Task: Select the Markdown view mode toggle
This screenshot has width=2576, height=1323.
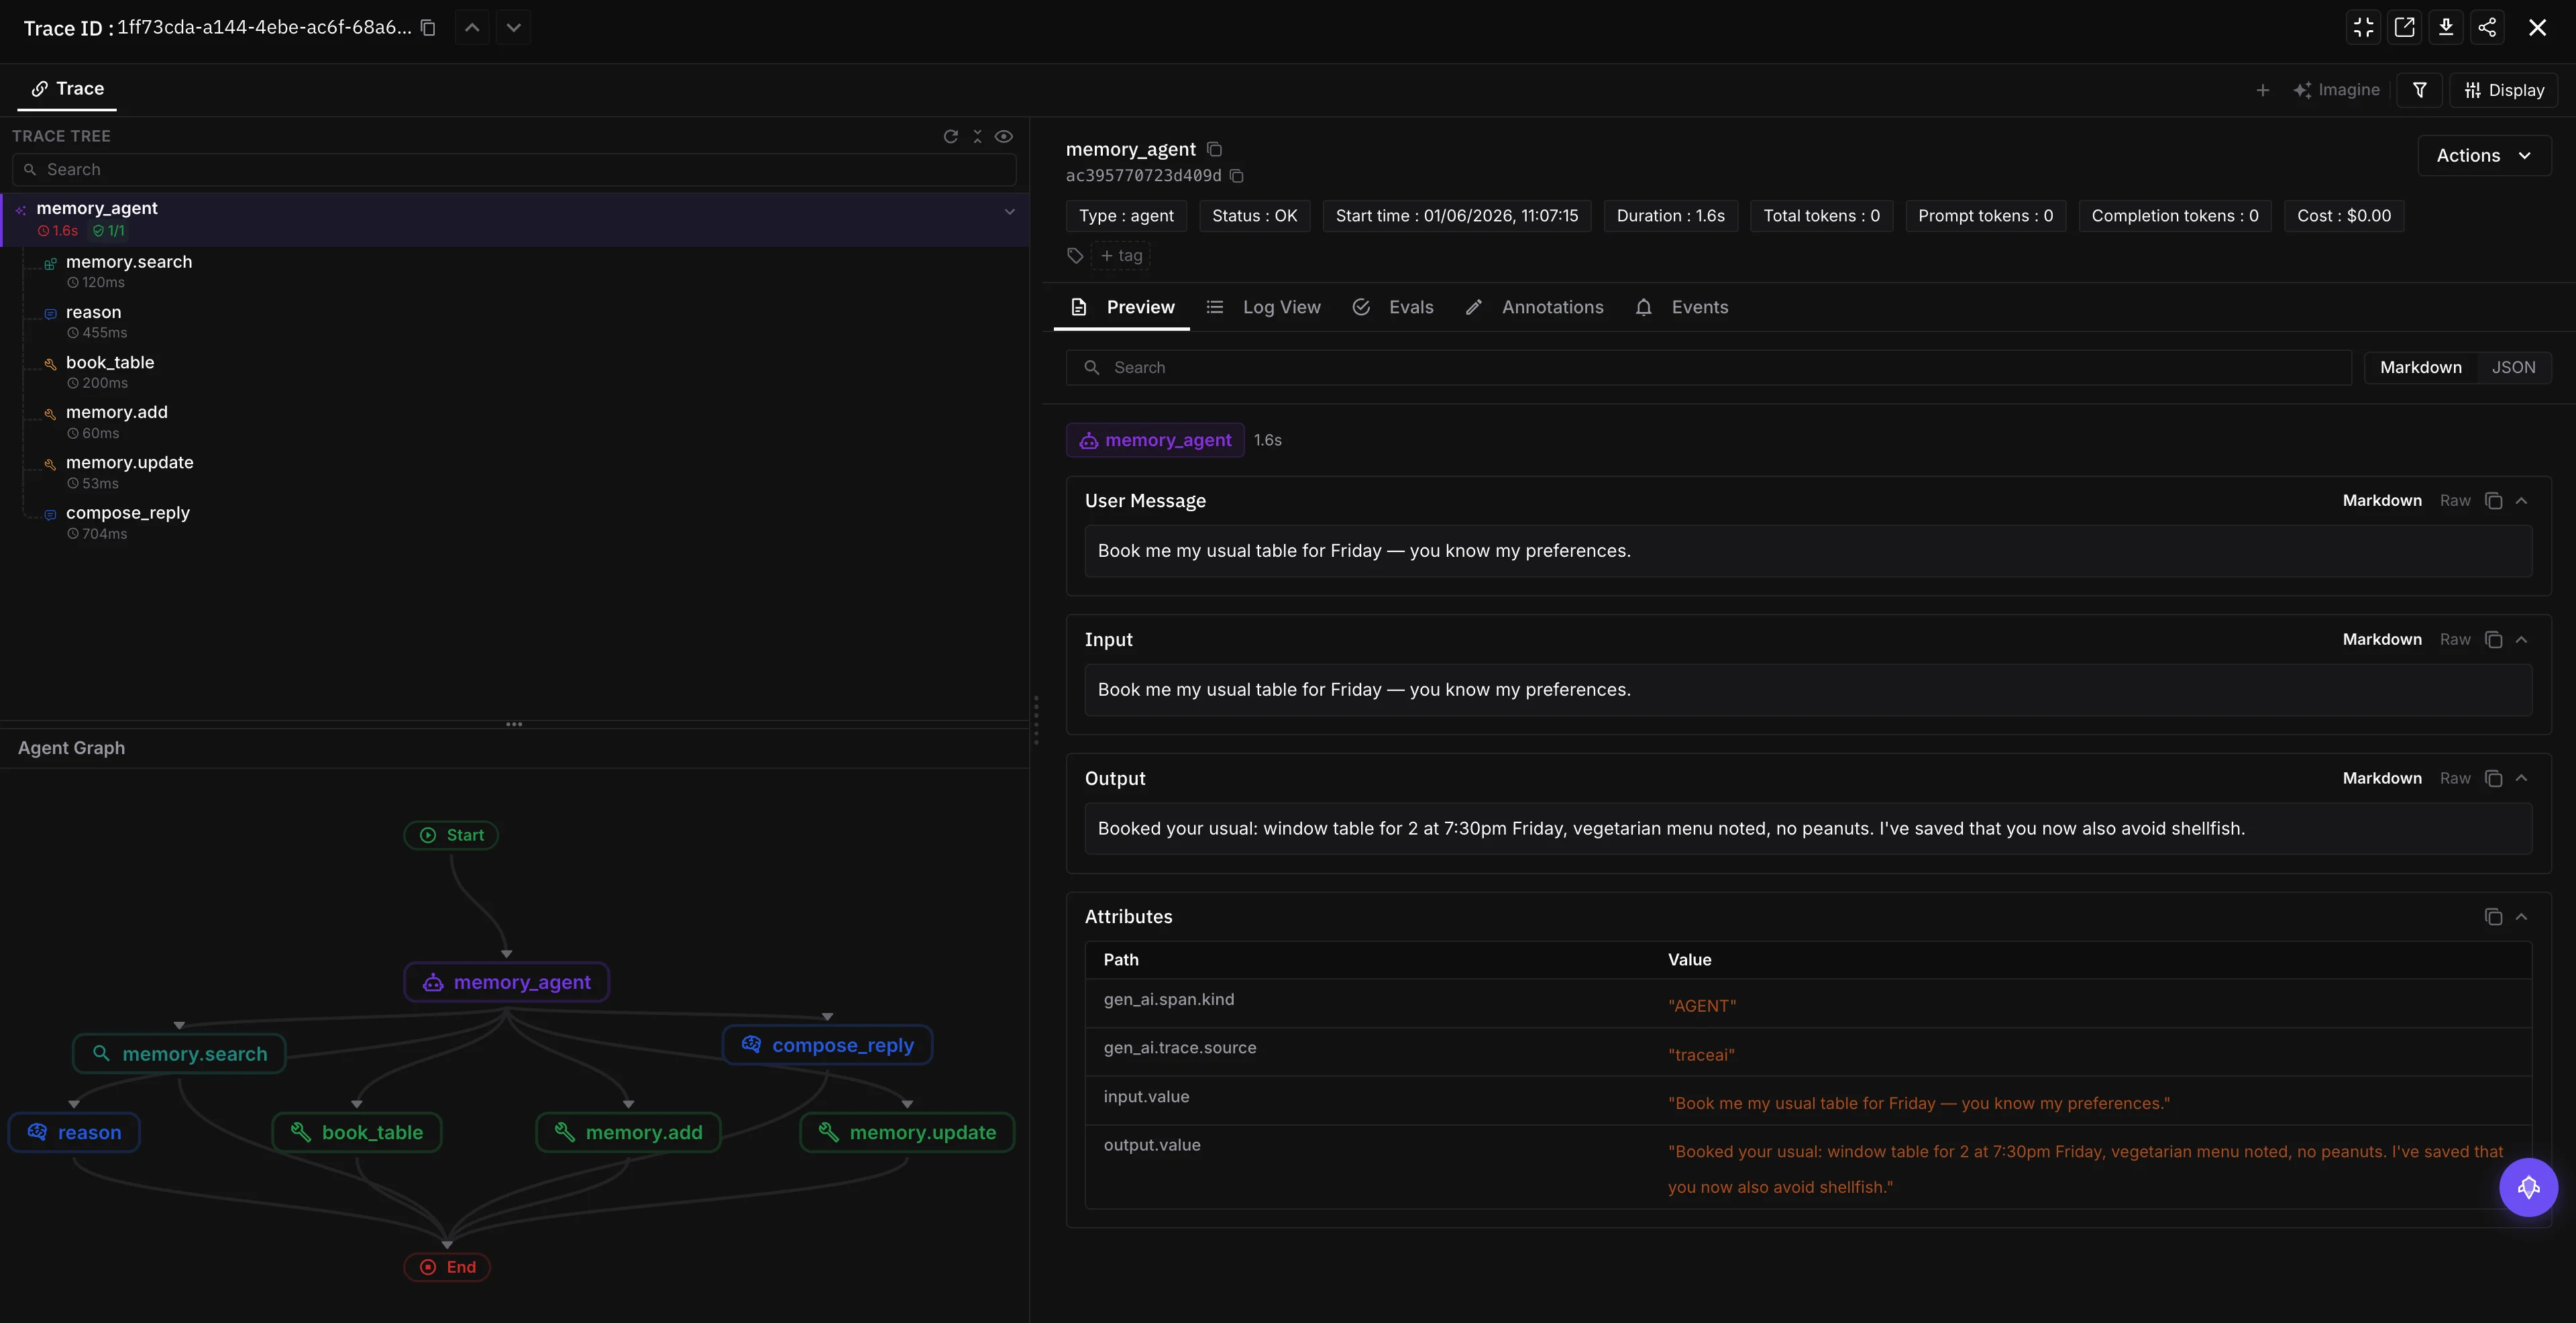Action: pos(2420,368)
